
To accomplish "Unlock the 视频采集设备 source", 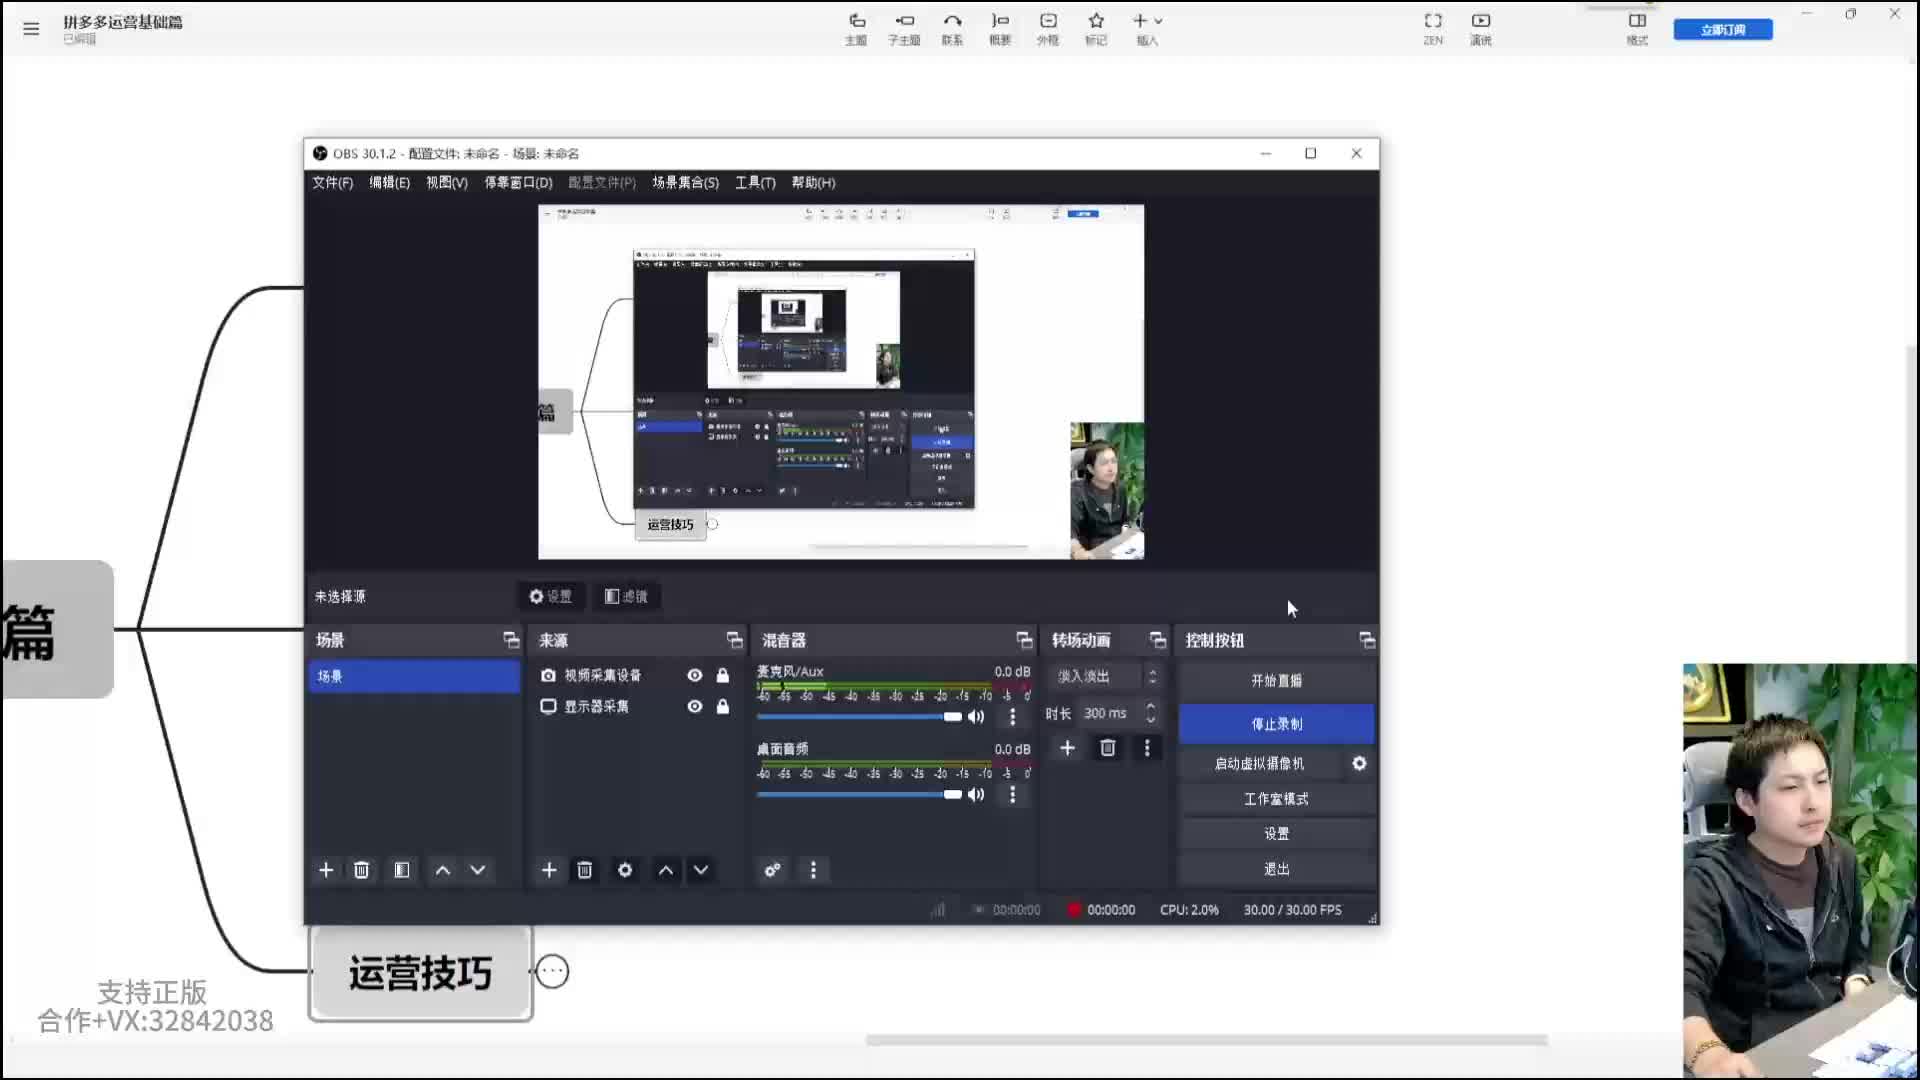I will click(x=723, y=675).
